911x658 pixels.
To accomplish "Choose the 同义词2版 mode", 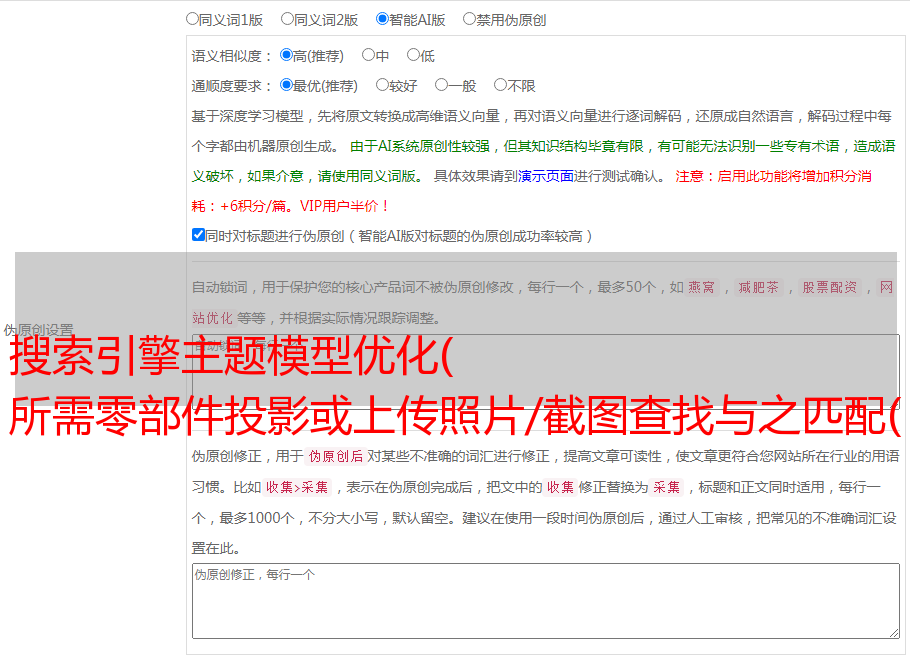I will point(287,18).
